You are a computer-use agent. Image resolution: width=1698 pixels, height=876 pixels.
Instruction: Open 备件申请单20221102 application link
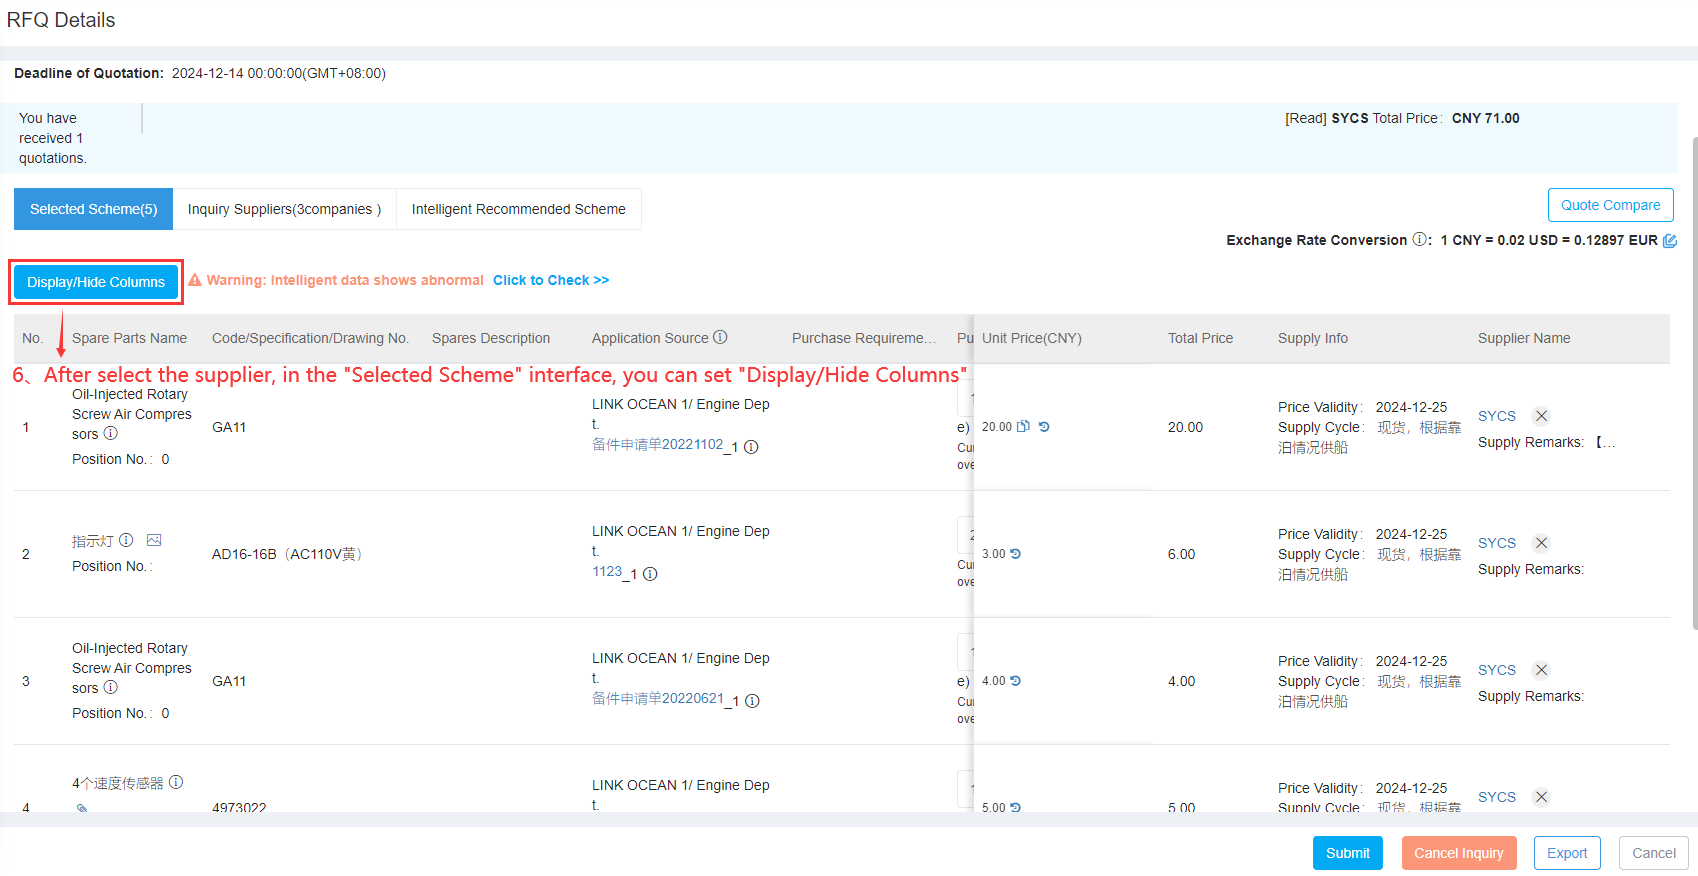(657, 444)
